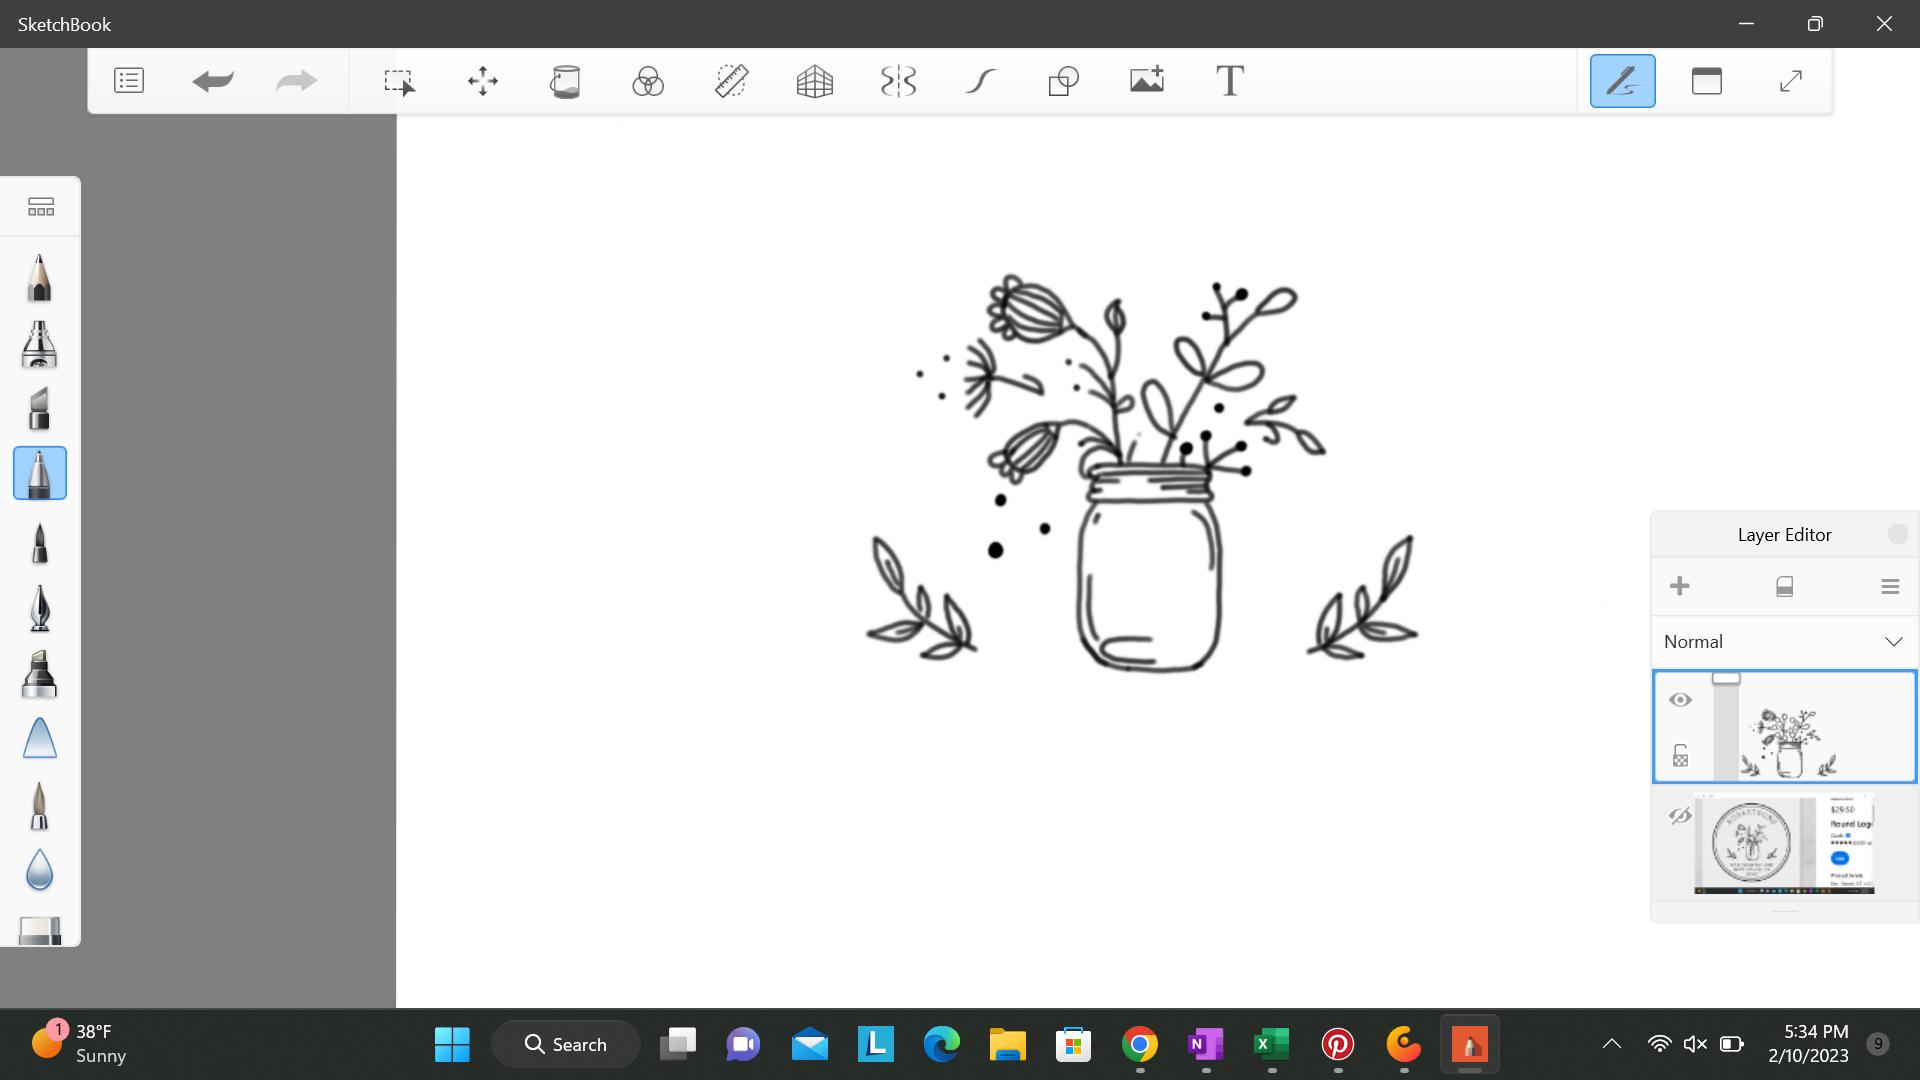Enable Perspective grid guides

(815, 81)
